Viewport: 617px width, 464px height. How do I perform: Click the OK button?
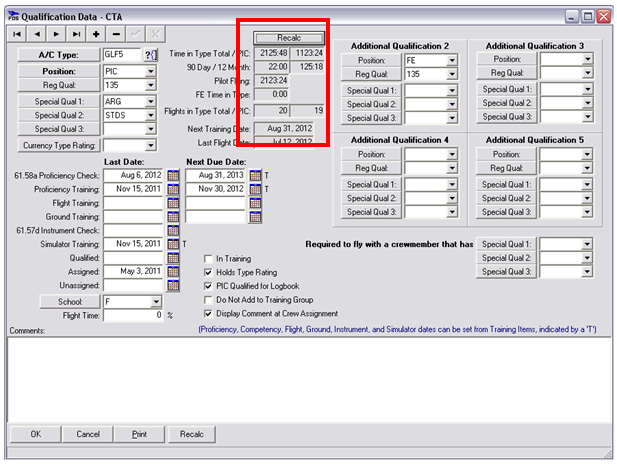point(35,434)
